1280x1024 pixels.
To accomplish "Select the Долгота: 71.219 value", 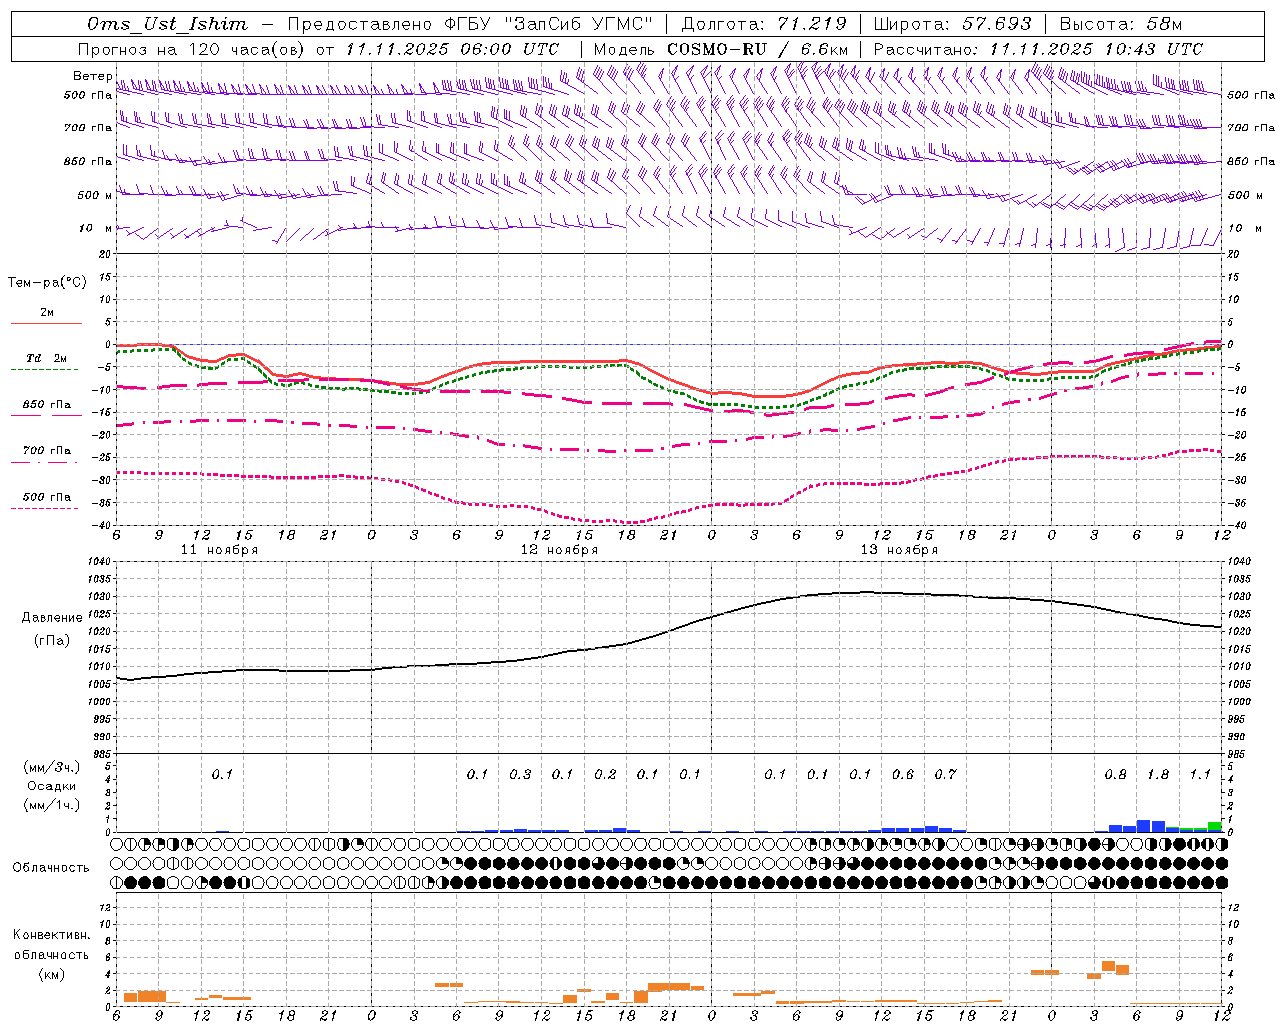I will click(765, 24).
